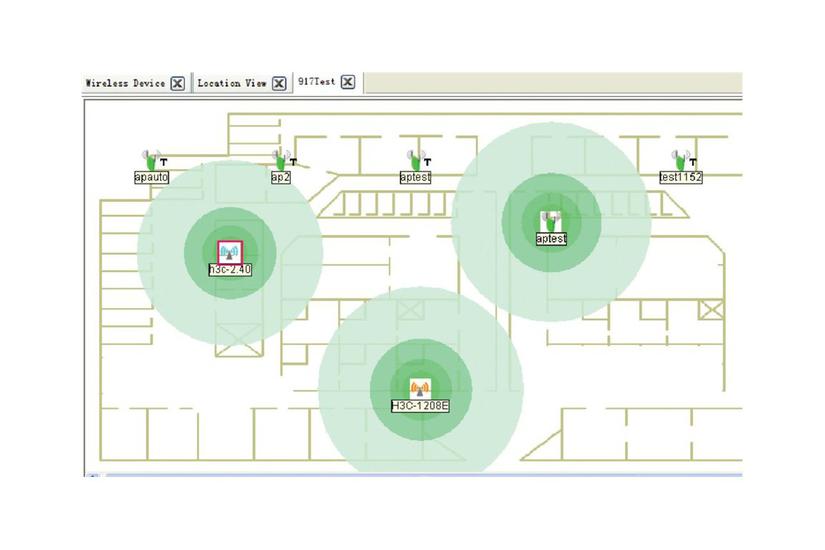Click the aptest label in the right coverage circle

551,239
